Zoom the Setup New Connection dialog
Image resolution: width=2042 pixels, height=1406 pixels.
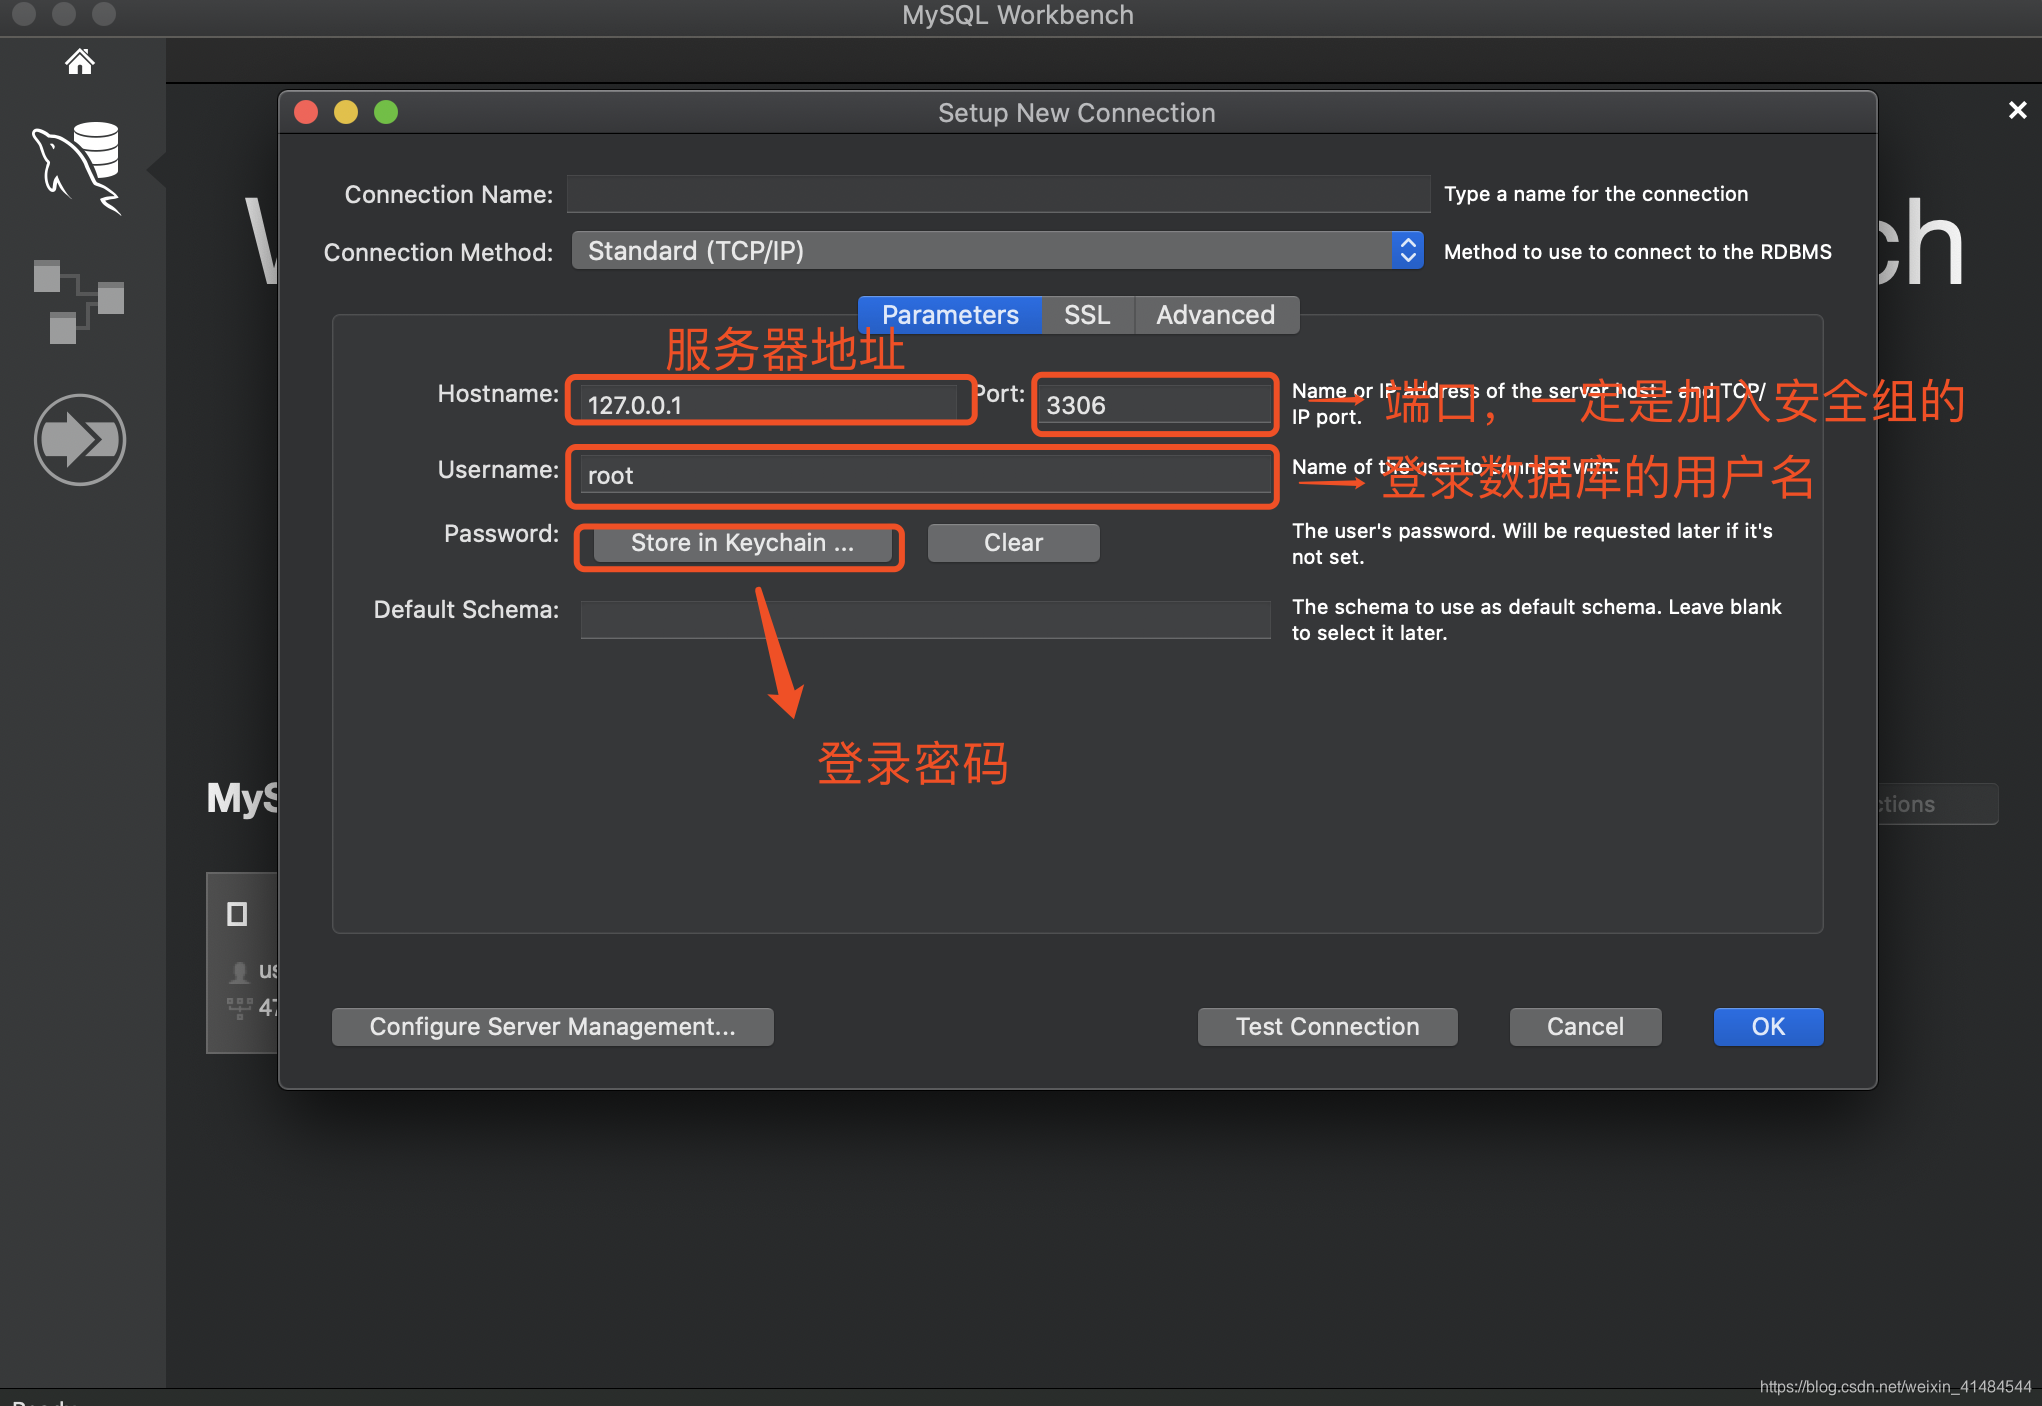(386, 112)
